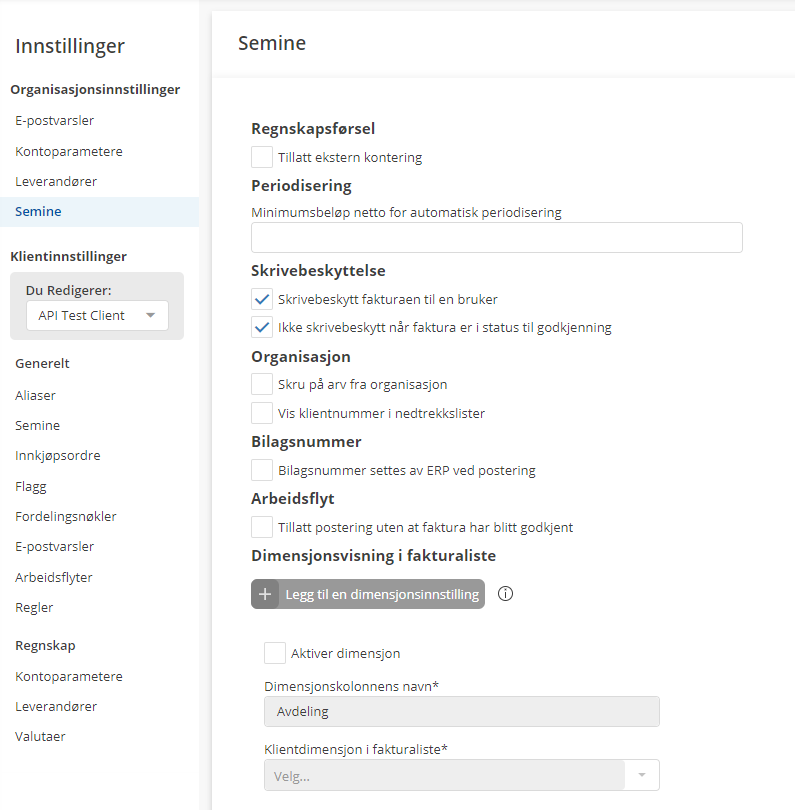Open the Fordelingsnøkler settings page

click(x=66, y=517)
